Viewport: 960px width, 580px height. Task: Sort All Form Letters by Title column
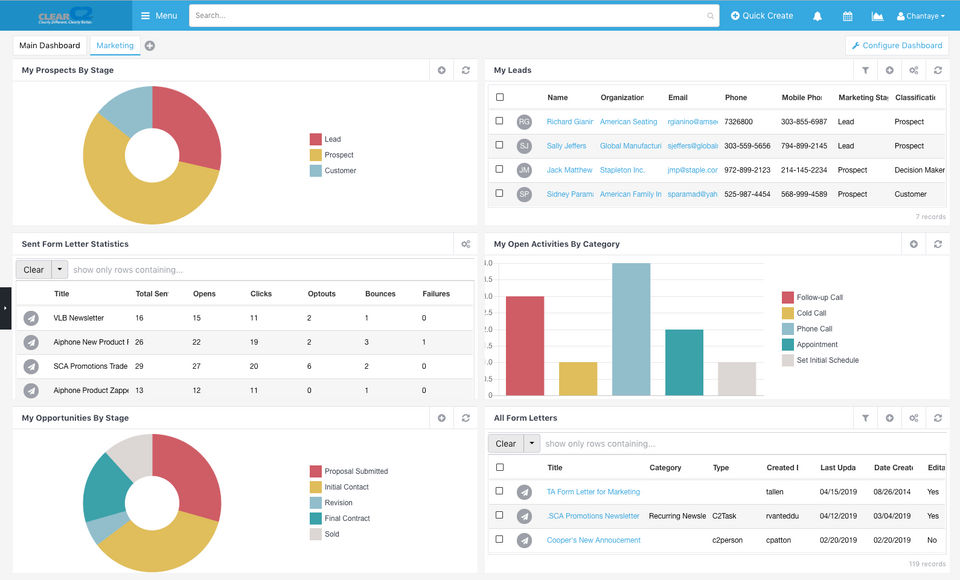coord(555,467)
